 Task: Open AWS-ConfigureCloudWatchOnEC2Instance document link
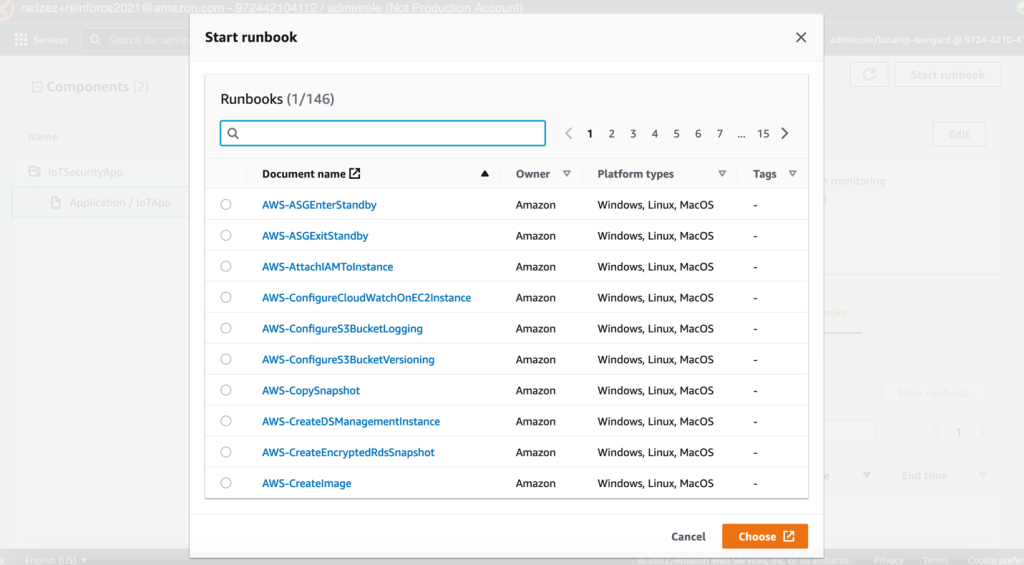pyautogui.click(x=366, y=298)
